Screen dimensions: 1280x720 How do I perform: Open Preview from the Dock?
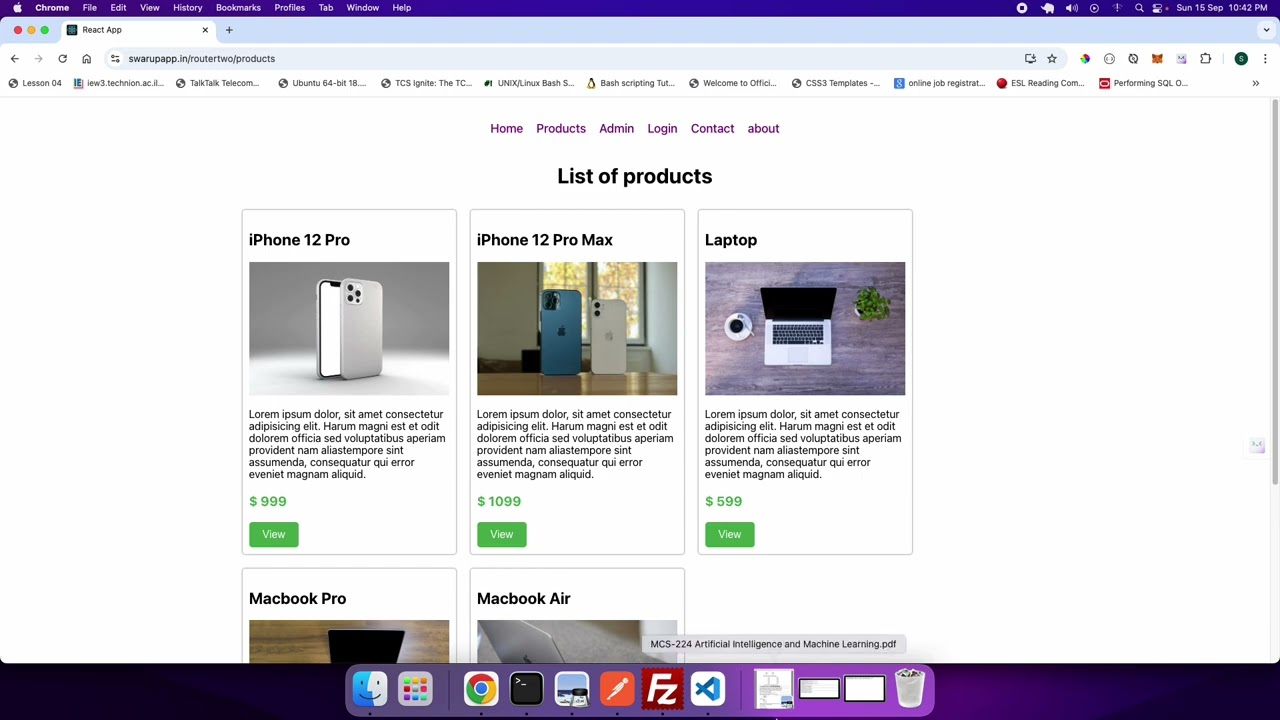(x=572, y=689)
